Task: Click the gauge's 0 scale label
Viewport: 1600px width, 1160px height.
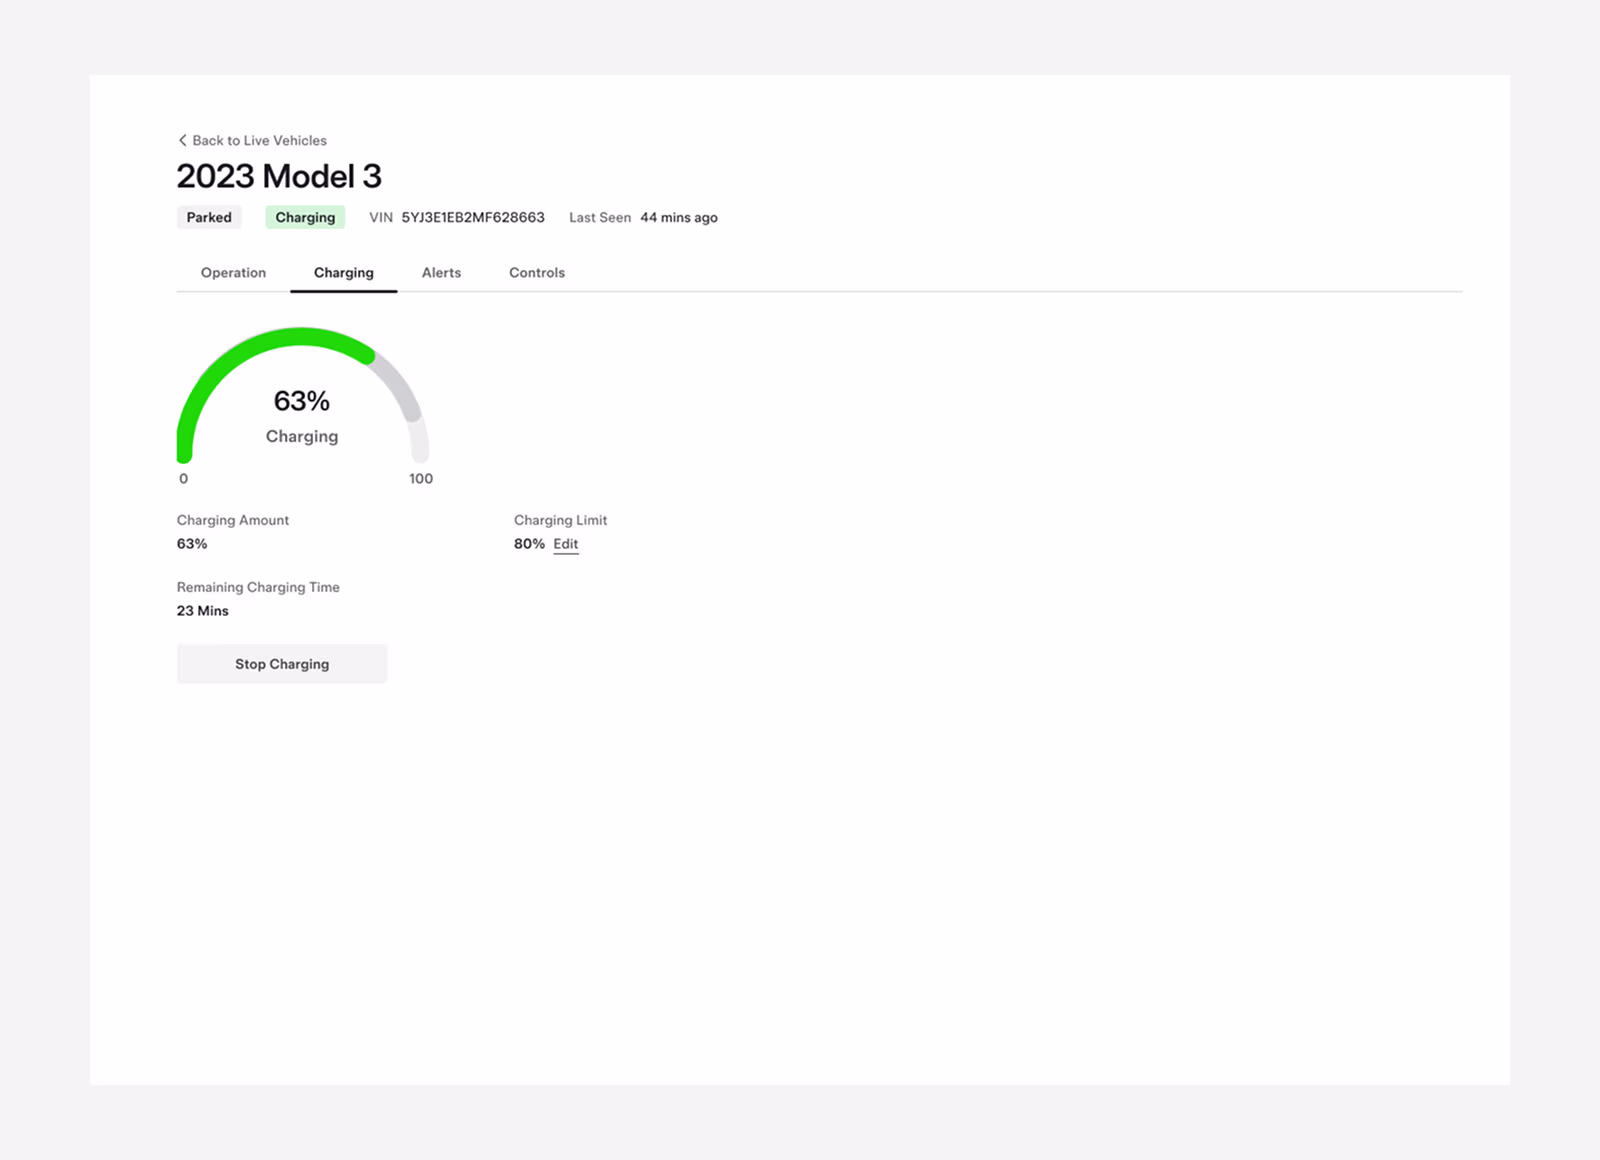Action: click(184, 478)
